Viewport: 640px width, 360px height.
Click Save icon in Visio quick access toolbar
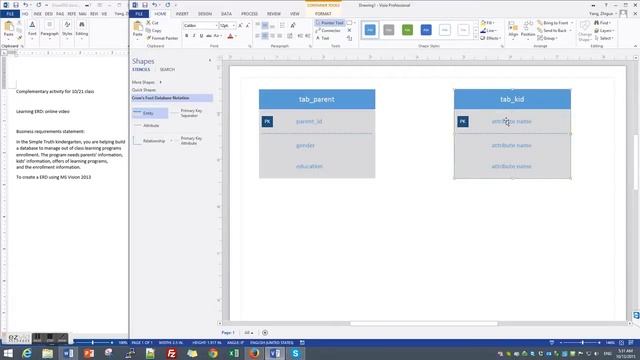point(145,5)
